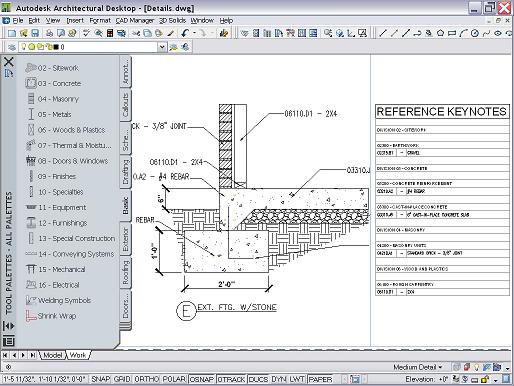Select the Circle drawing tool
Viewport: 514px width, 386px height.
(x=475, y=33)
